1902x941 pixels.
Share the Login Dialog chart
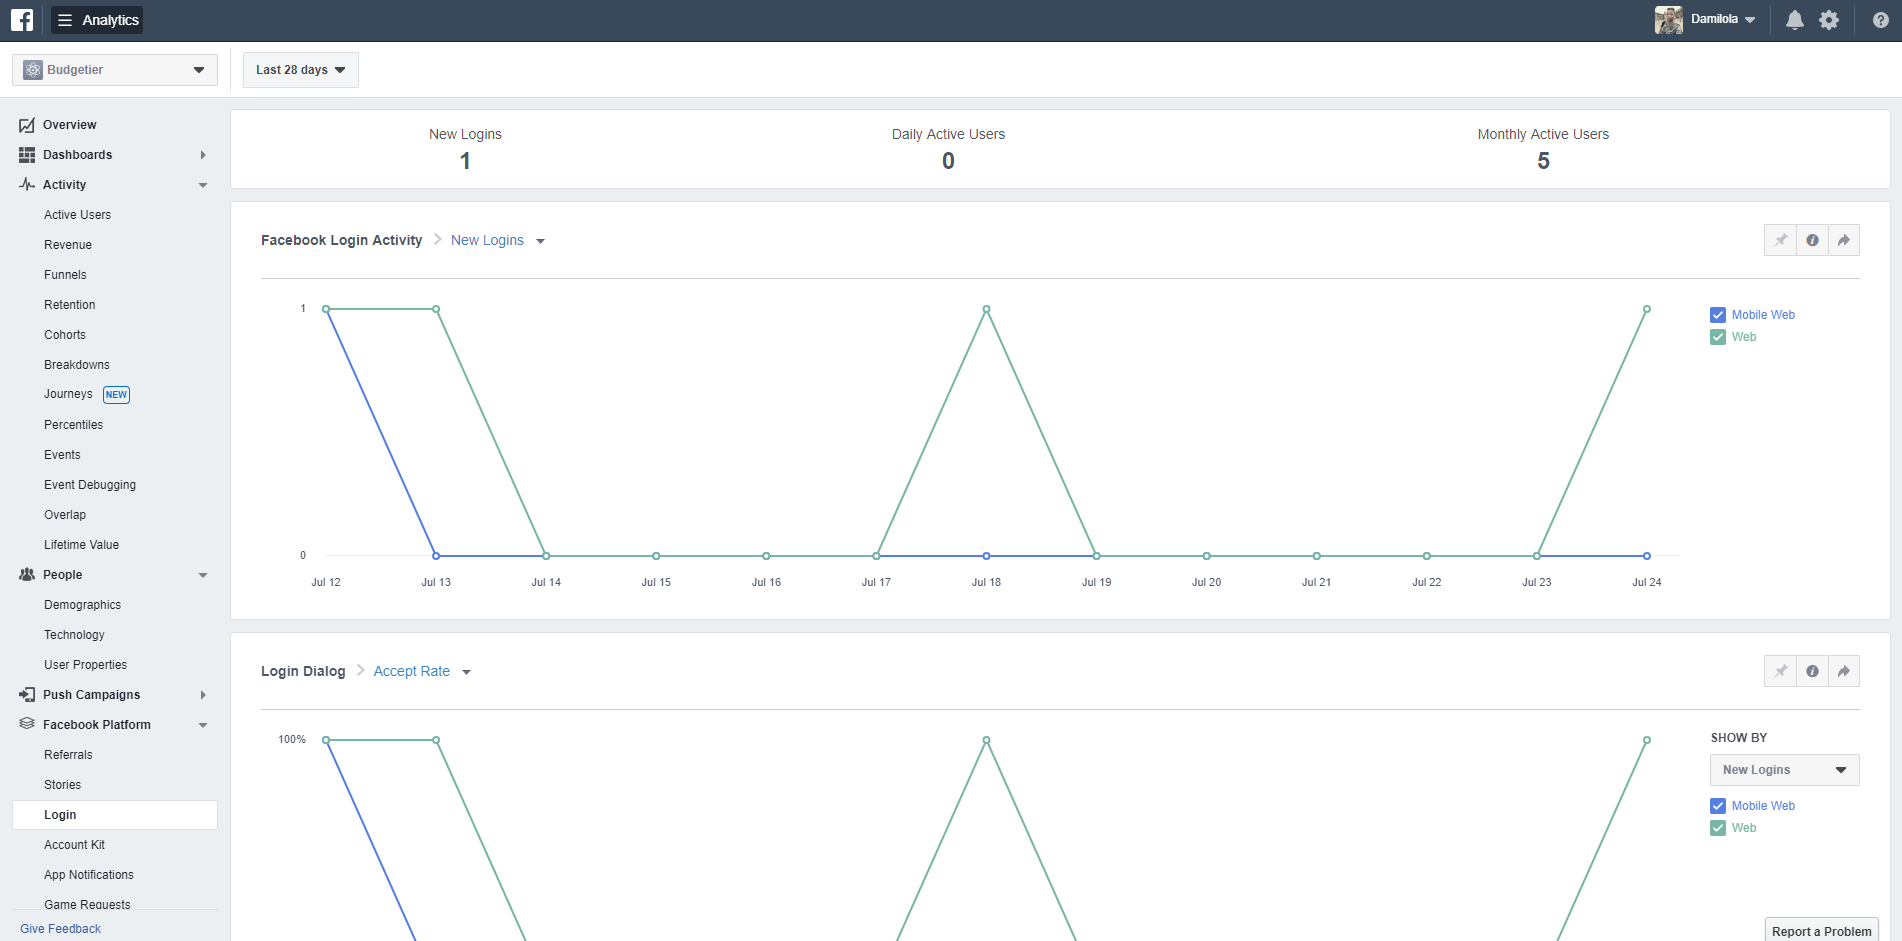click(1844, 671)
